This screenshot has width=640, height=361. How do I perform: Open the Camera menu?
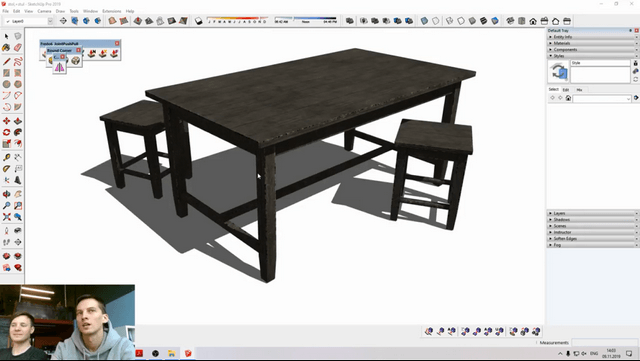click(44, 11)
